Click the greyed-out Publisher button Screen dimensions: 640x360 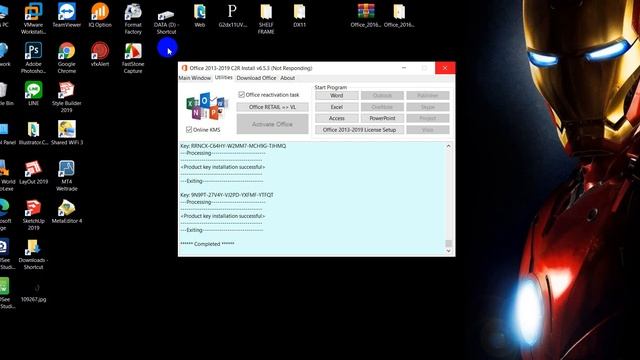pos(428,96)
